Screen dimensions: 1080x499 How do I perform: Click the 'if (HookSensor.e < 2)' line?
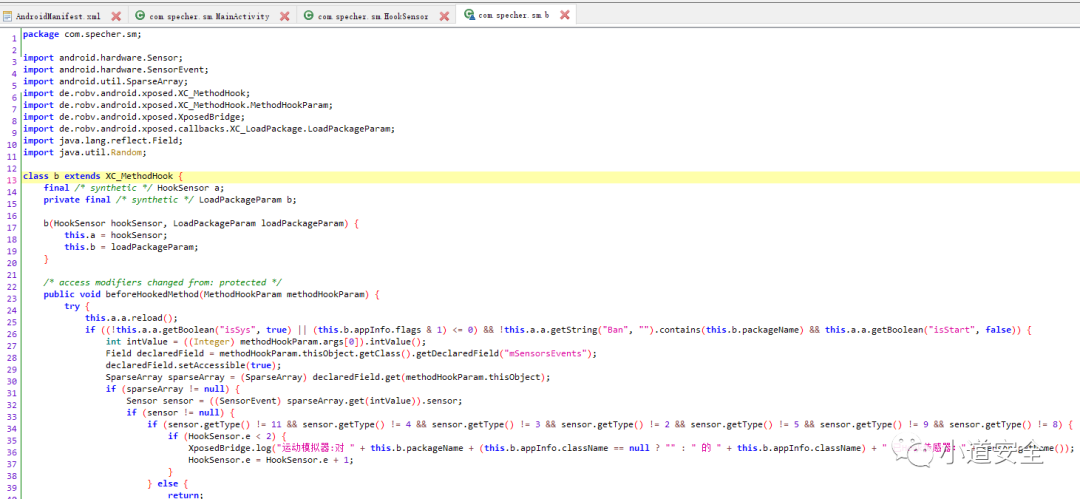point(225,436)
